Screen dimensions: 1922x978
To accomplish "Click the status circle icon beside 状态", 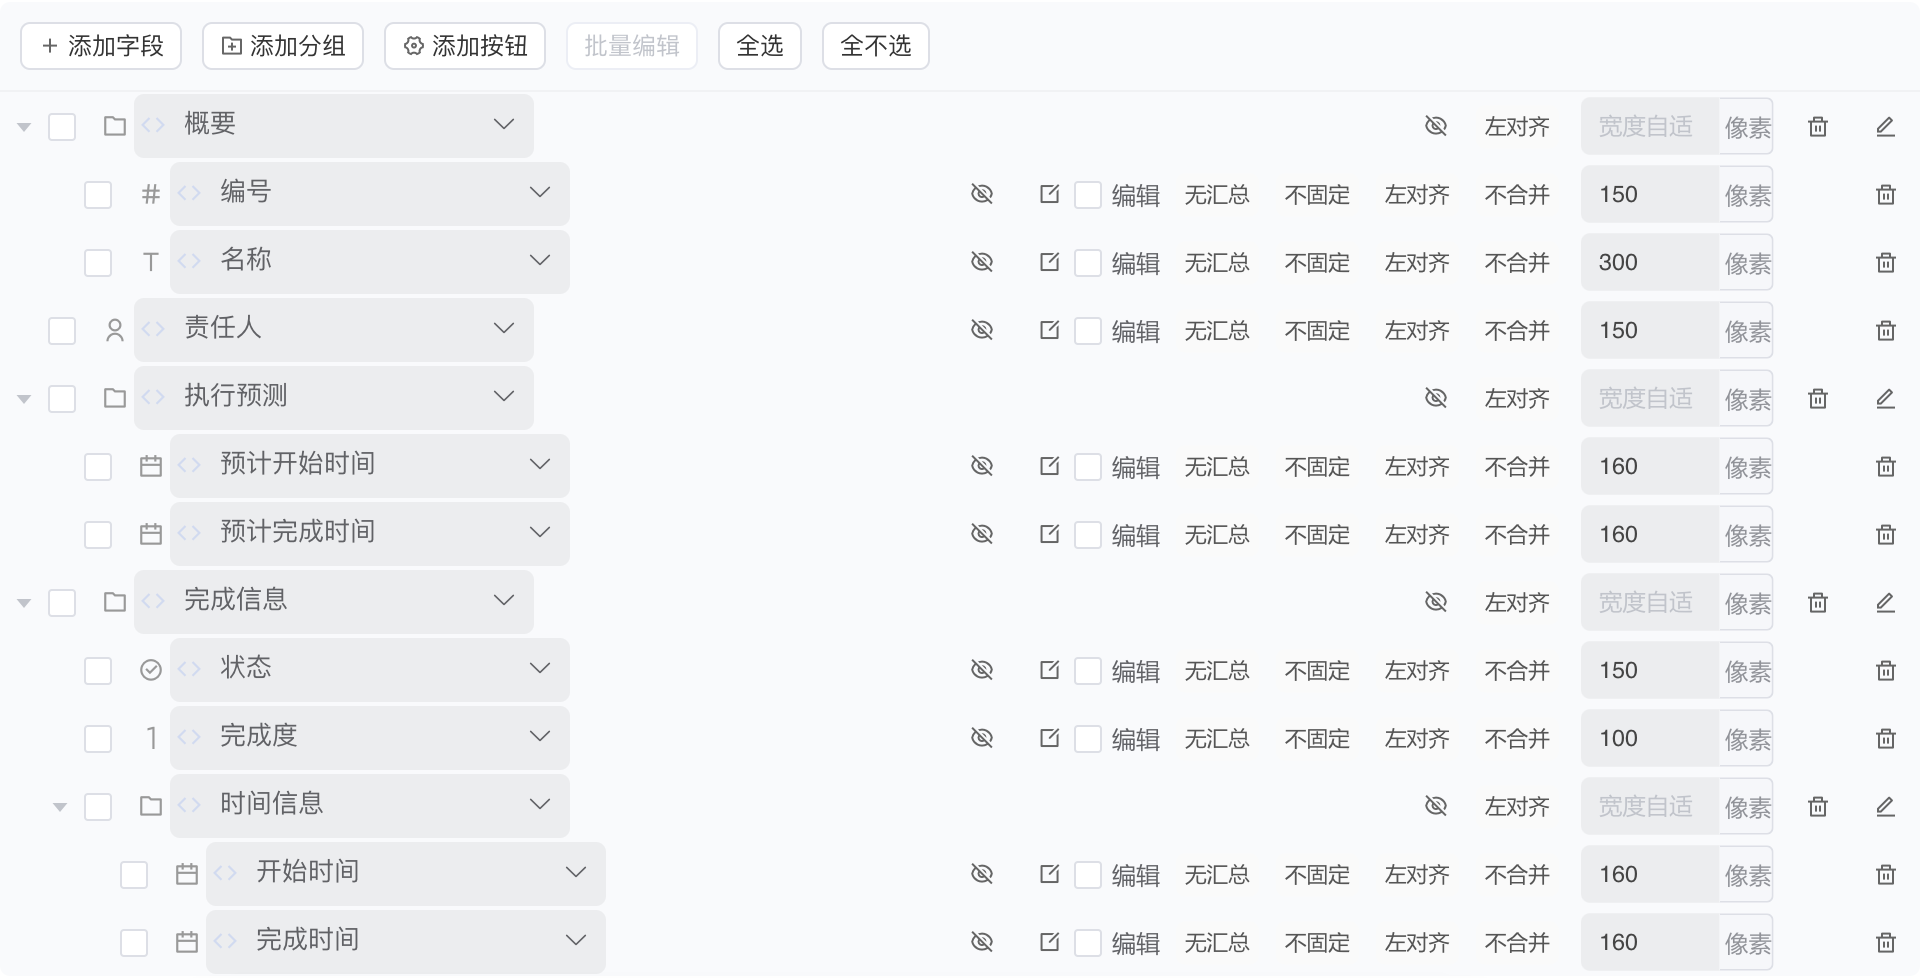I will click(150, 669).
